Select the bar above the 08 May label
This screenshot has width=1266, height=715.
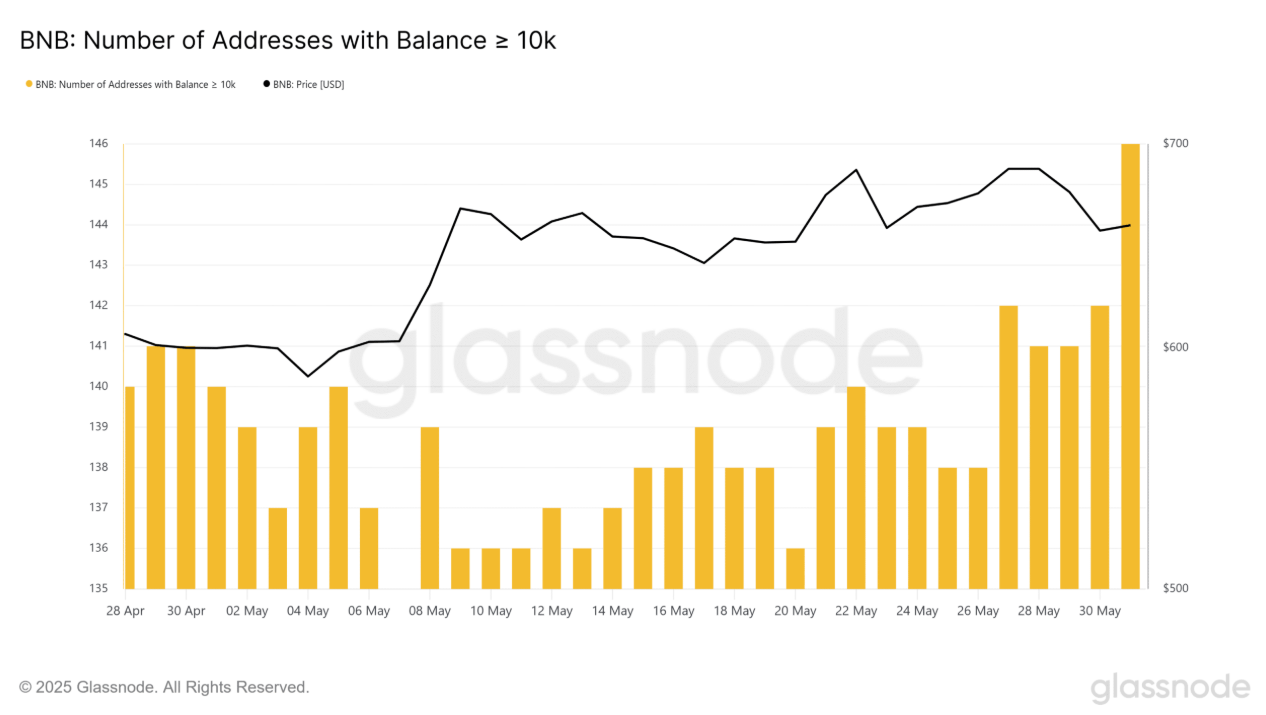(x=430, y=508)
